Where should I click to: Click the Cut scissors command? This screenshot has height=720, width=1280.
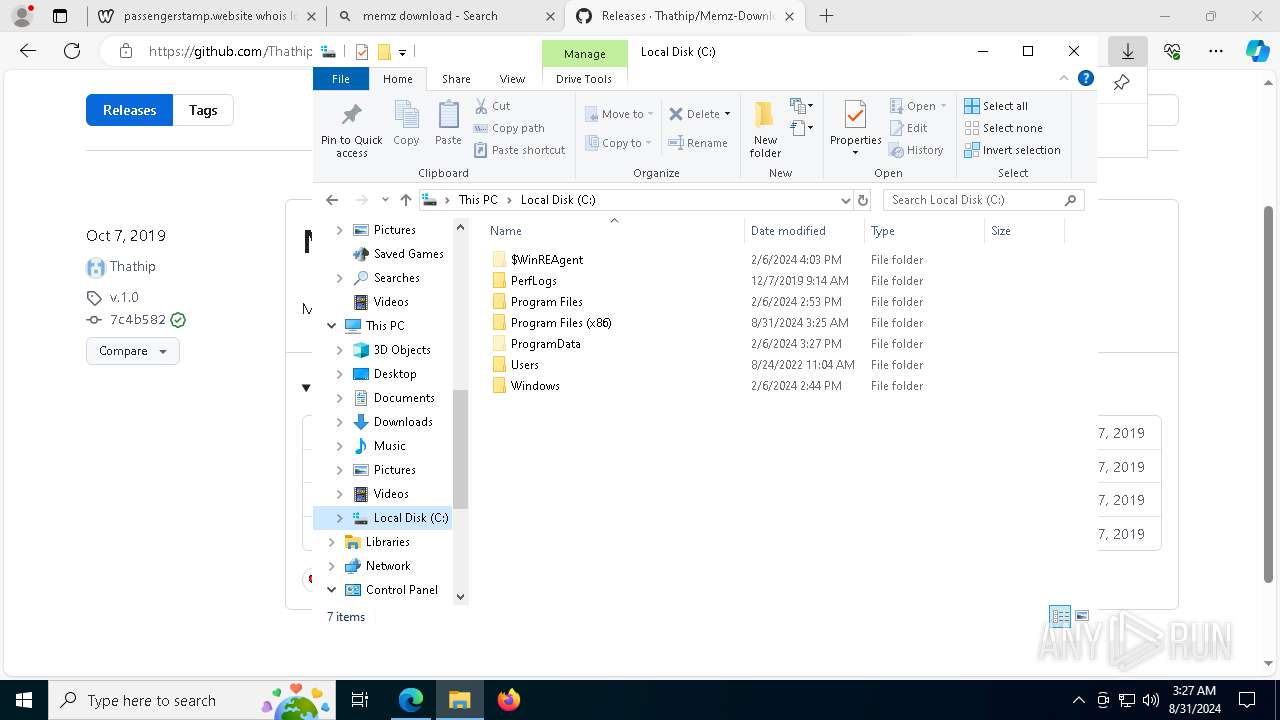click(492, 106)
